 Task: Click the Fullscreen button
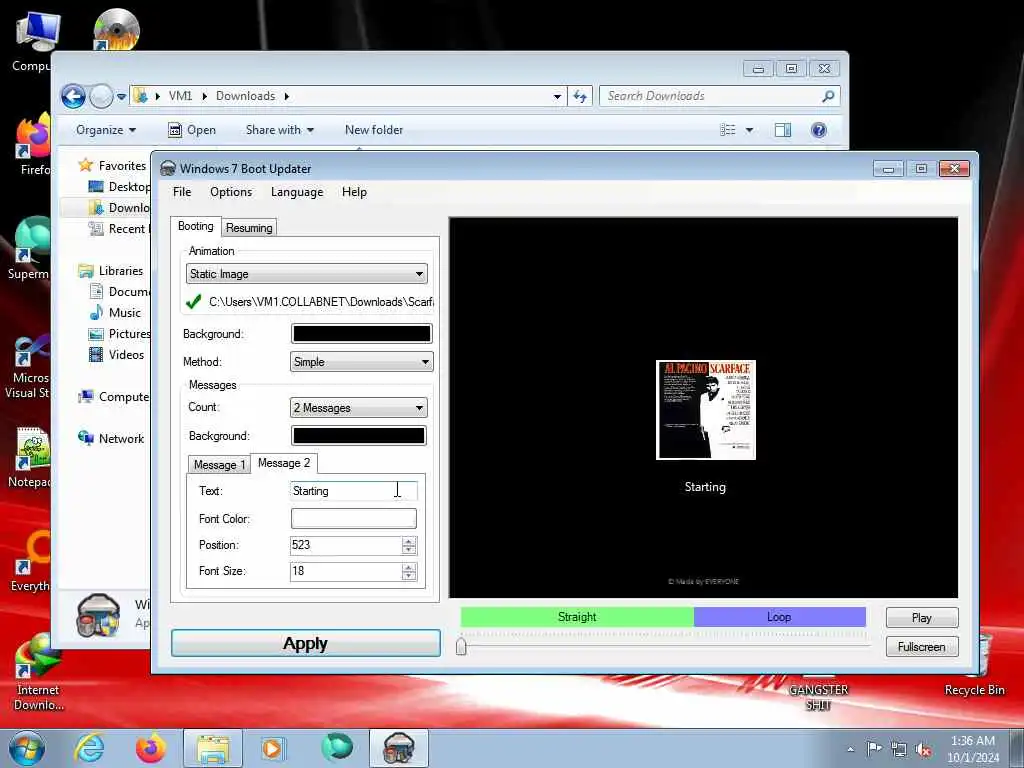click(x=921, y=647)
